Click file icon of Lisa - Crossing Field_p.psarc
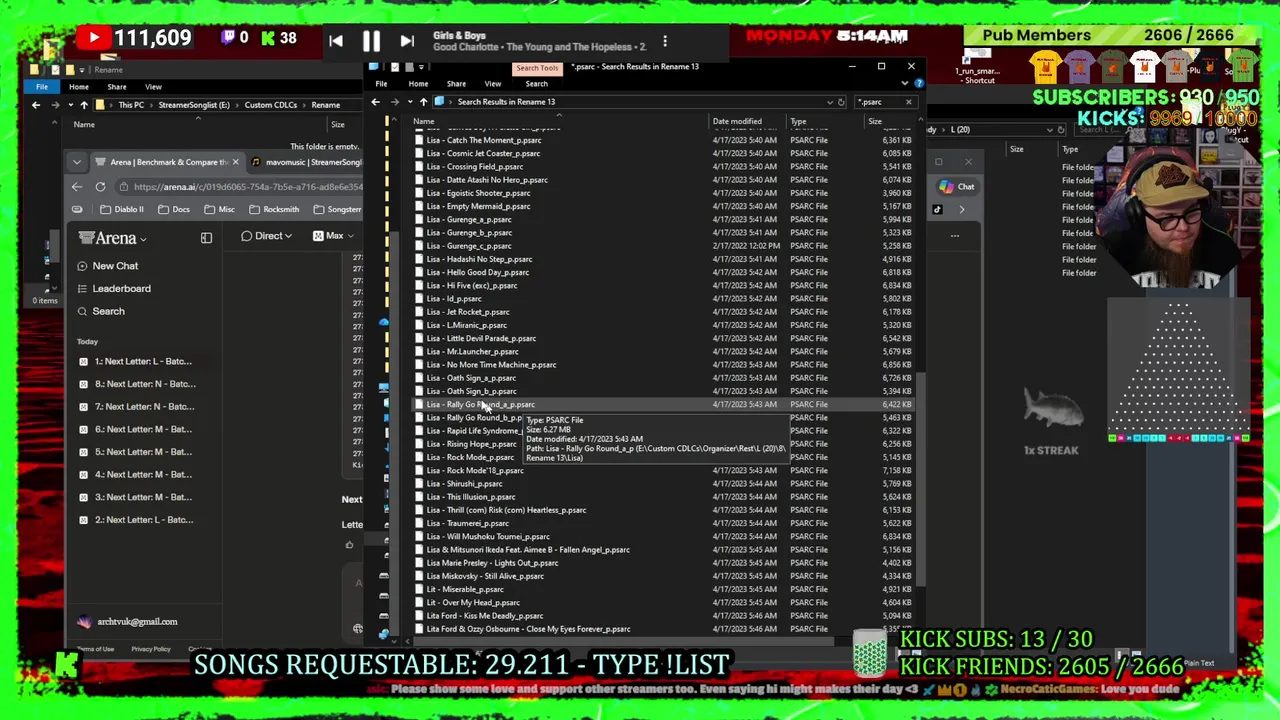 [x=419, y=166]
